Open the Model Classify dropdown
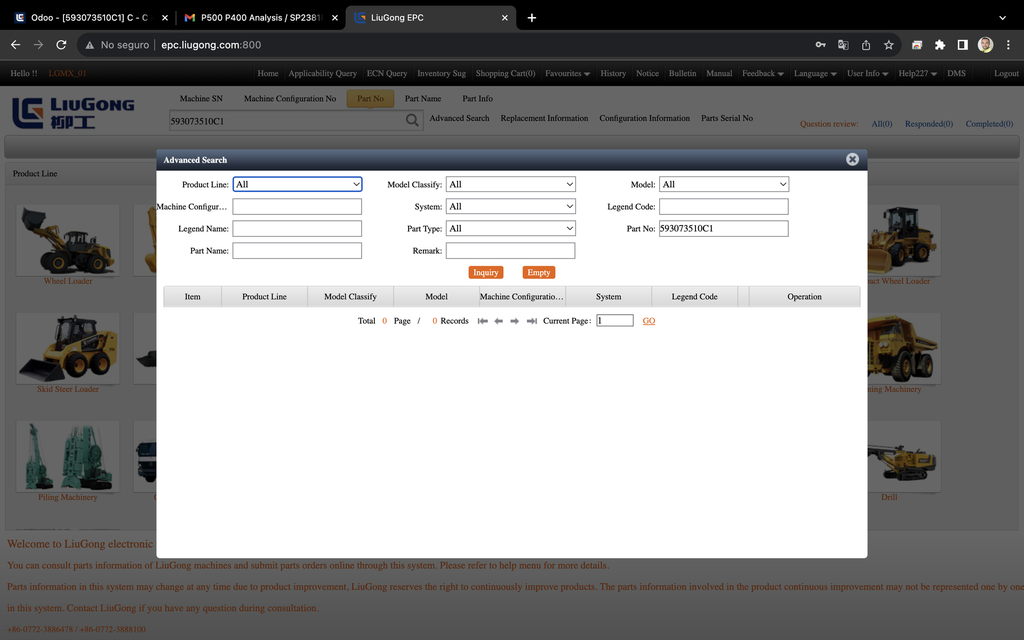The width and height of the screenshot is (1024, 640). pos(510,184)
